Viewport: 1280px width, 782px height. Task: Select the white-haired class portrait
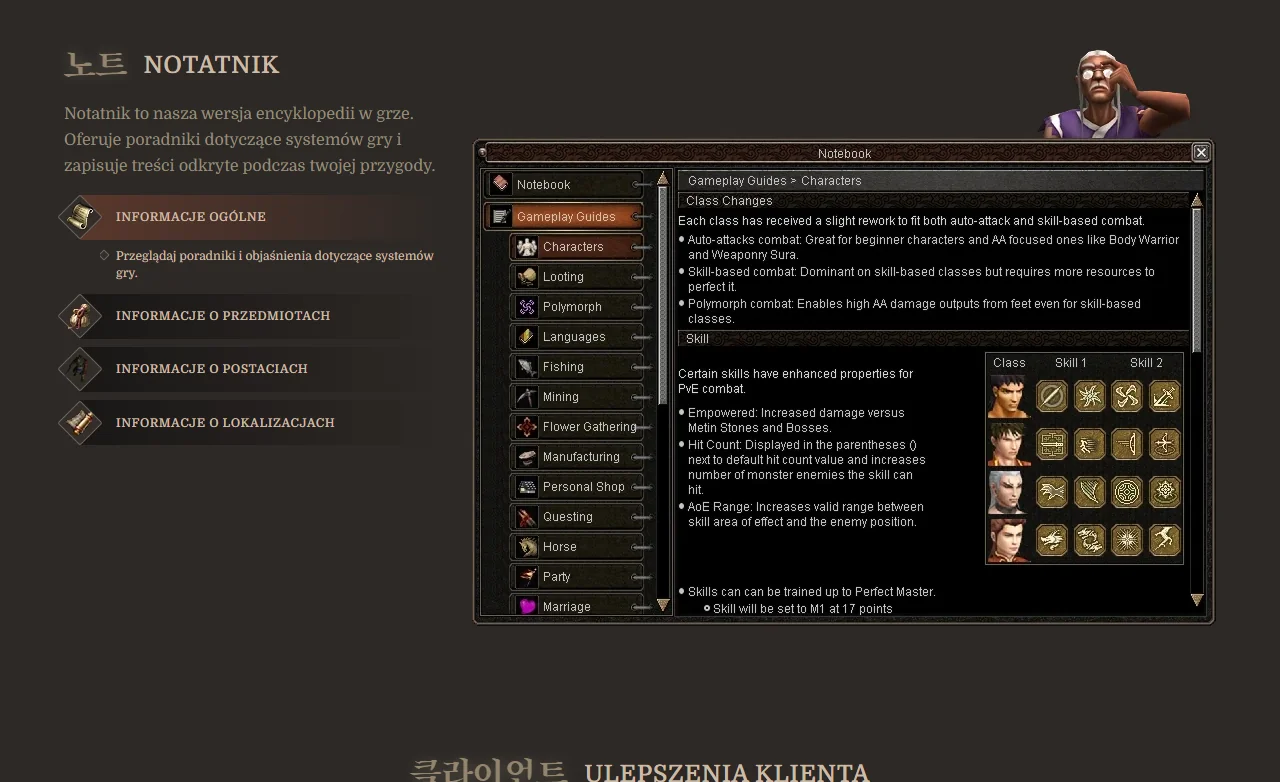pyautogui.click(x=1009, y=492)
